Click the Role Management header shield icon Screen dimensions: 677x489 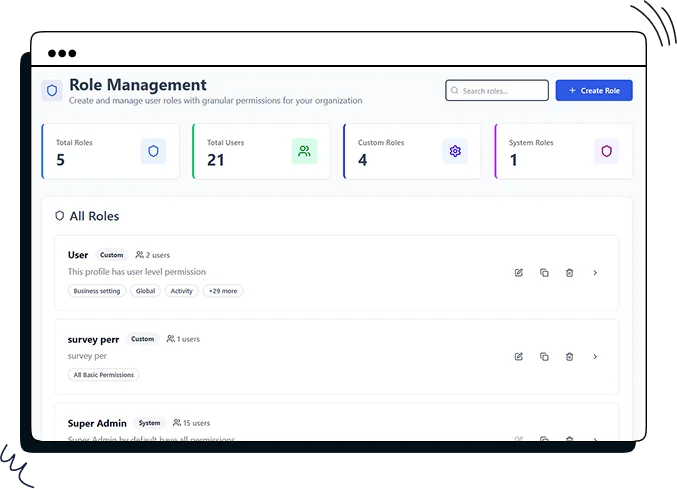point(52,91)
